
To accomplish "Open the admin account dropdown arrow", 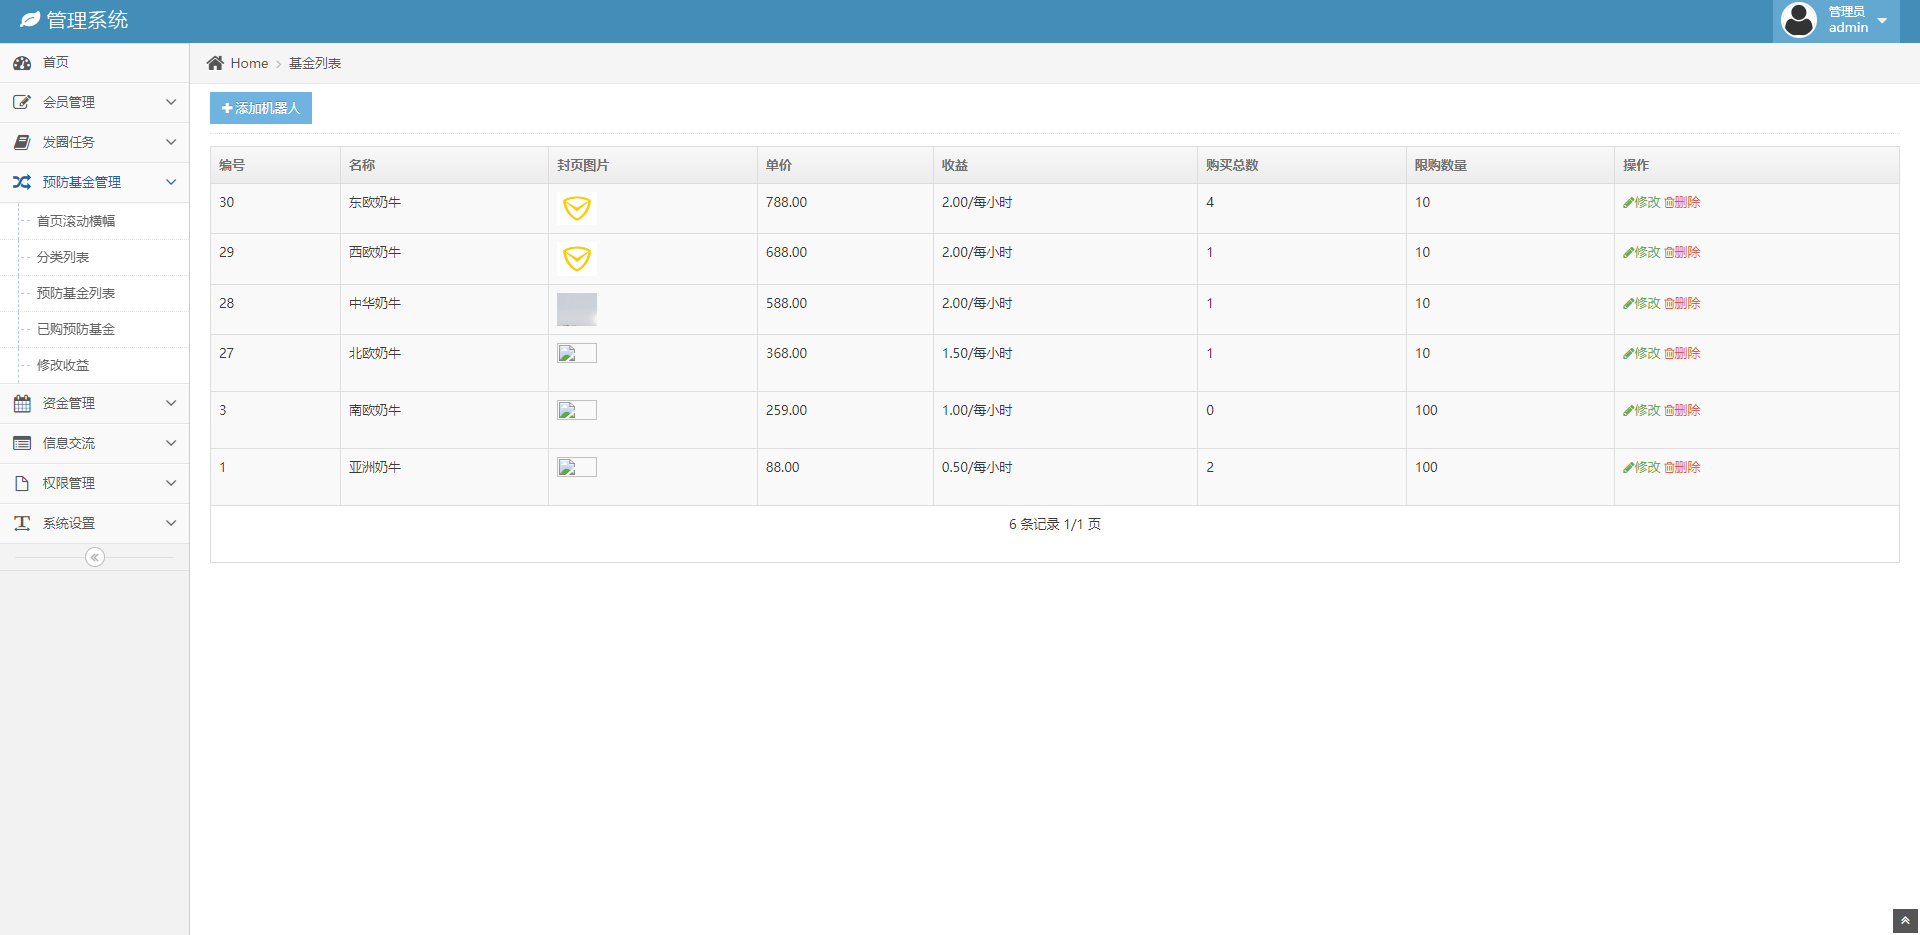I will tap(1882, 21).
